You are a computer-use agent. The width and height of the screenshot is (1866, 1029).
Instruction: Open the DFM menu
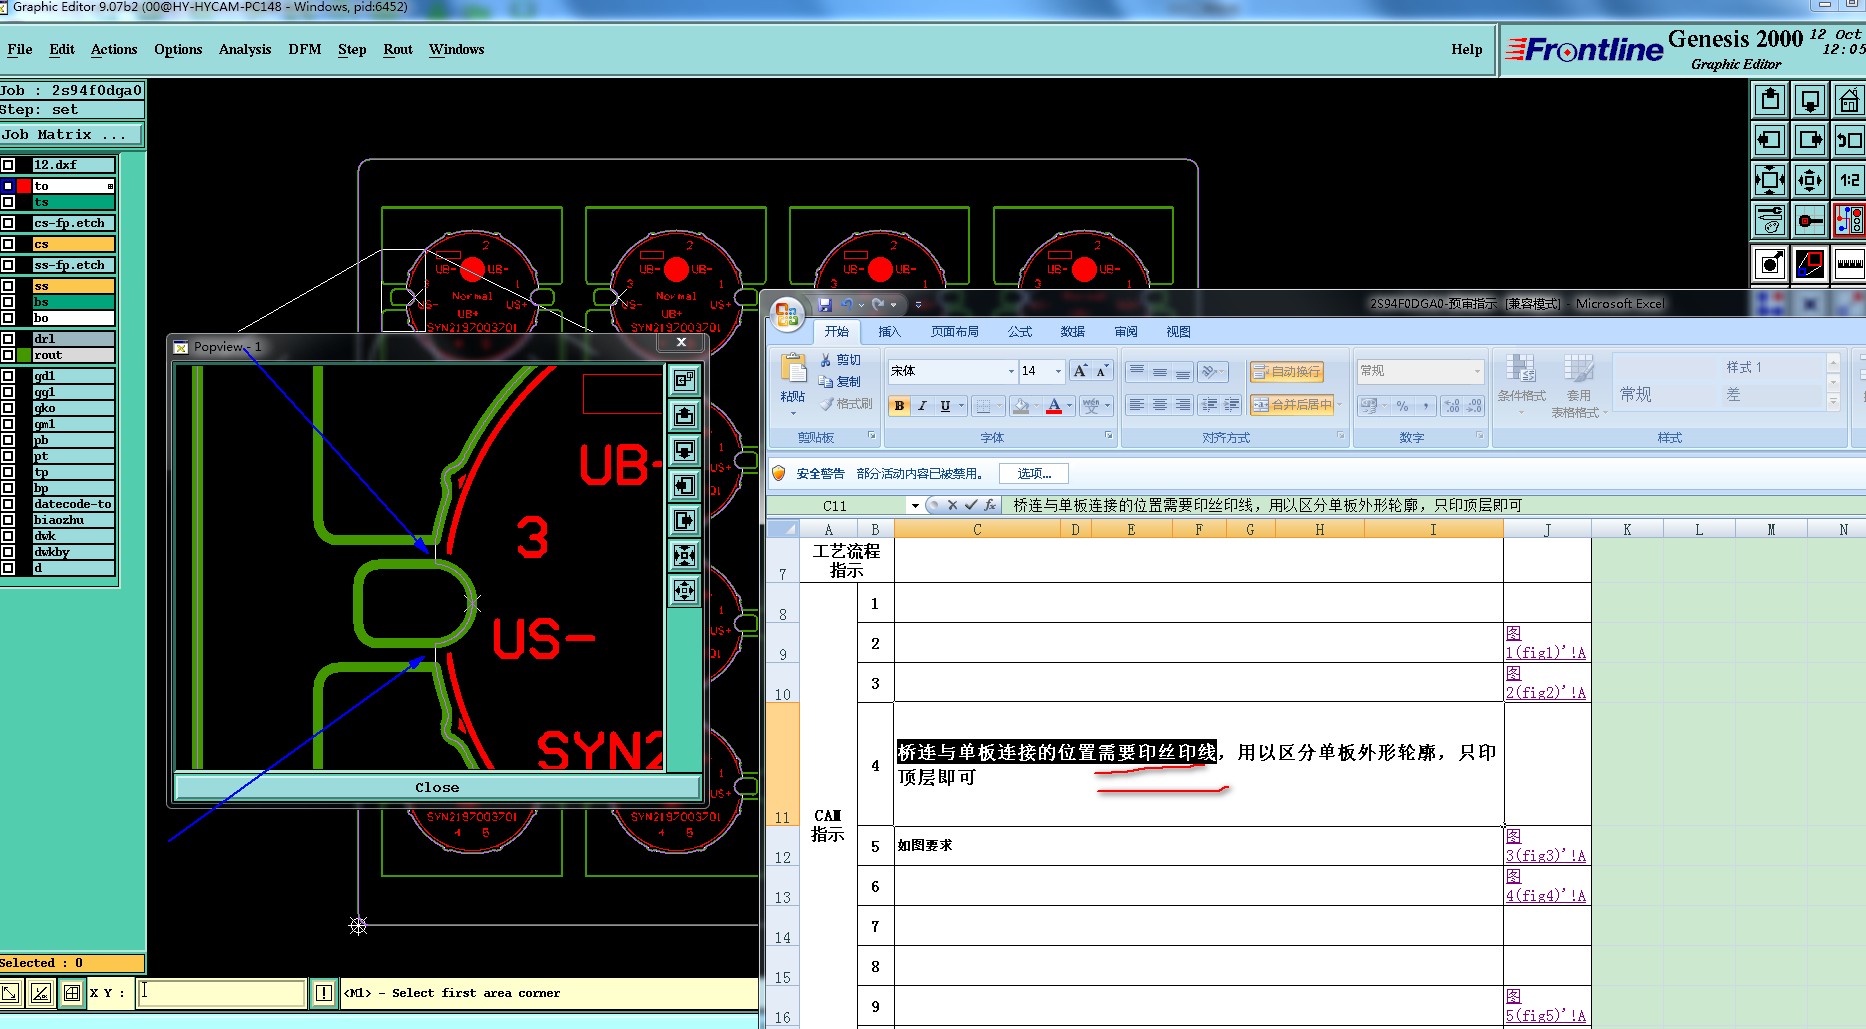(x=304, y=50)
